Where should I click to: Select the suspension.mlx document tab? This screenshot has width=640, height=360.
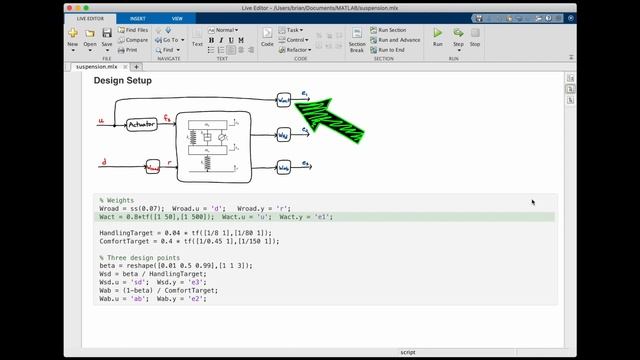click(96, 67)
